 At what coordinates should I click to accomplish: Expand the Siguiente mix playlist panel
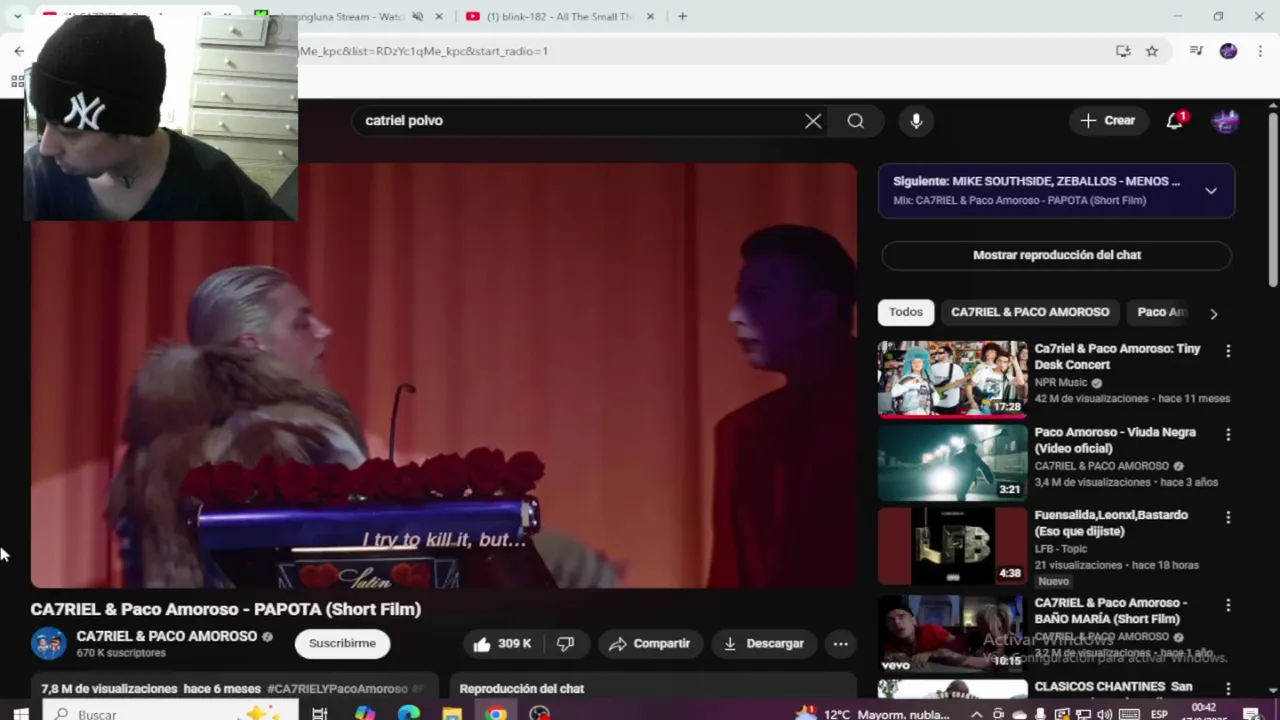click(x=1211, y=190)
